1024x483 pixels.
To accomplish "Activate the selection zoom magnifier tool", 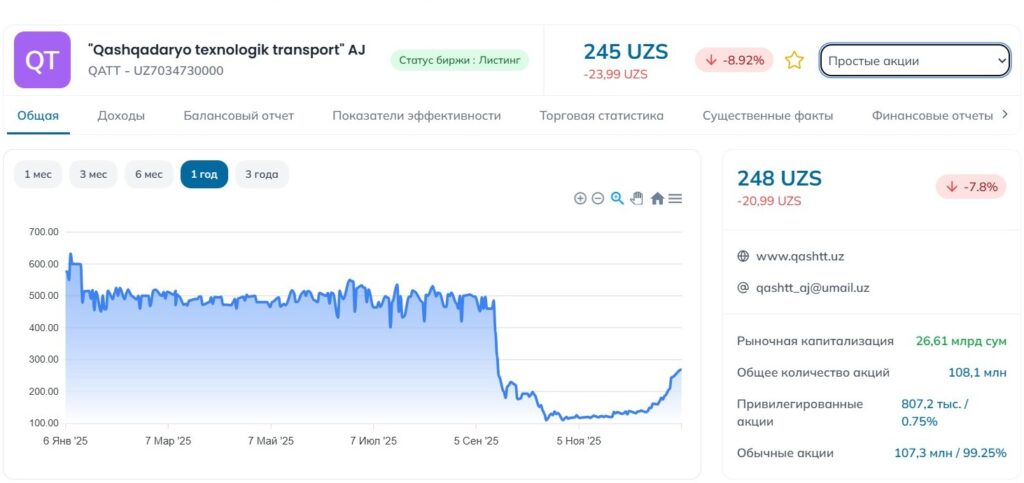I will pyautogui.click(x=617, y=198).
